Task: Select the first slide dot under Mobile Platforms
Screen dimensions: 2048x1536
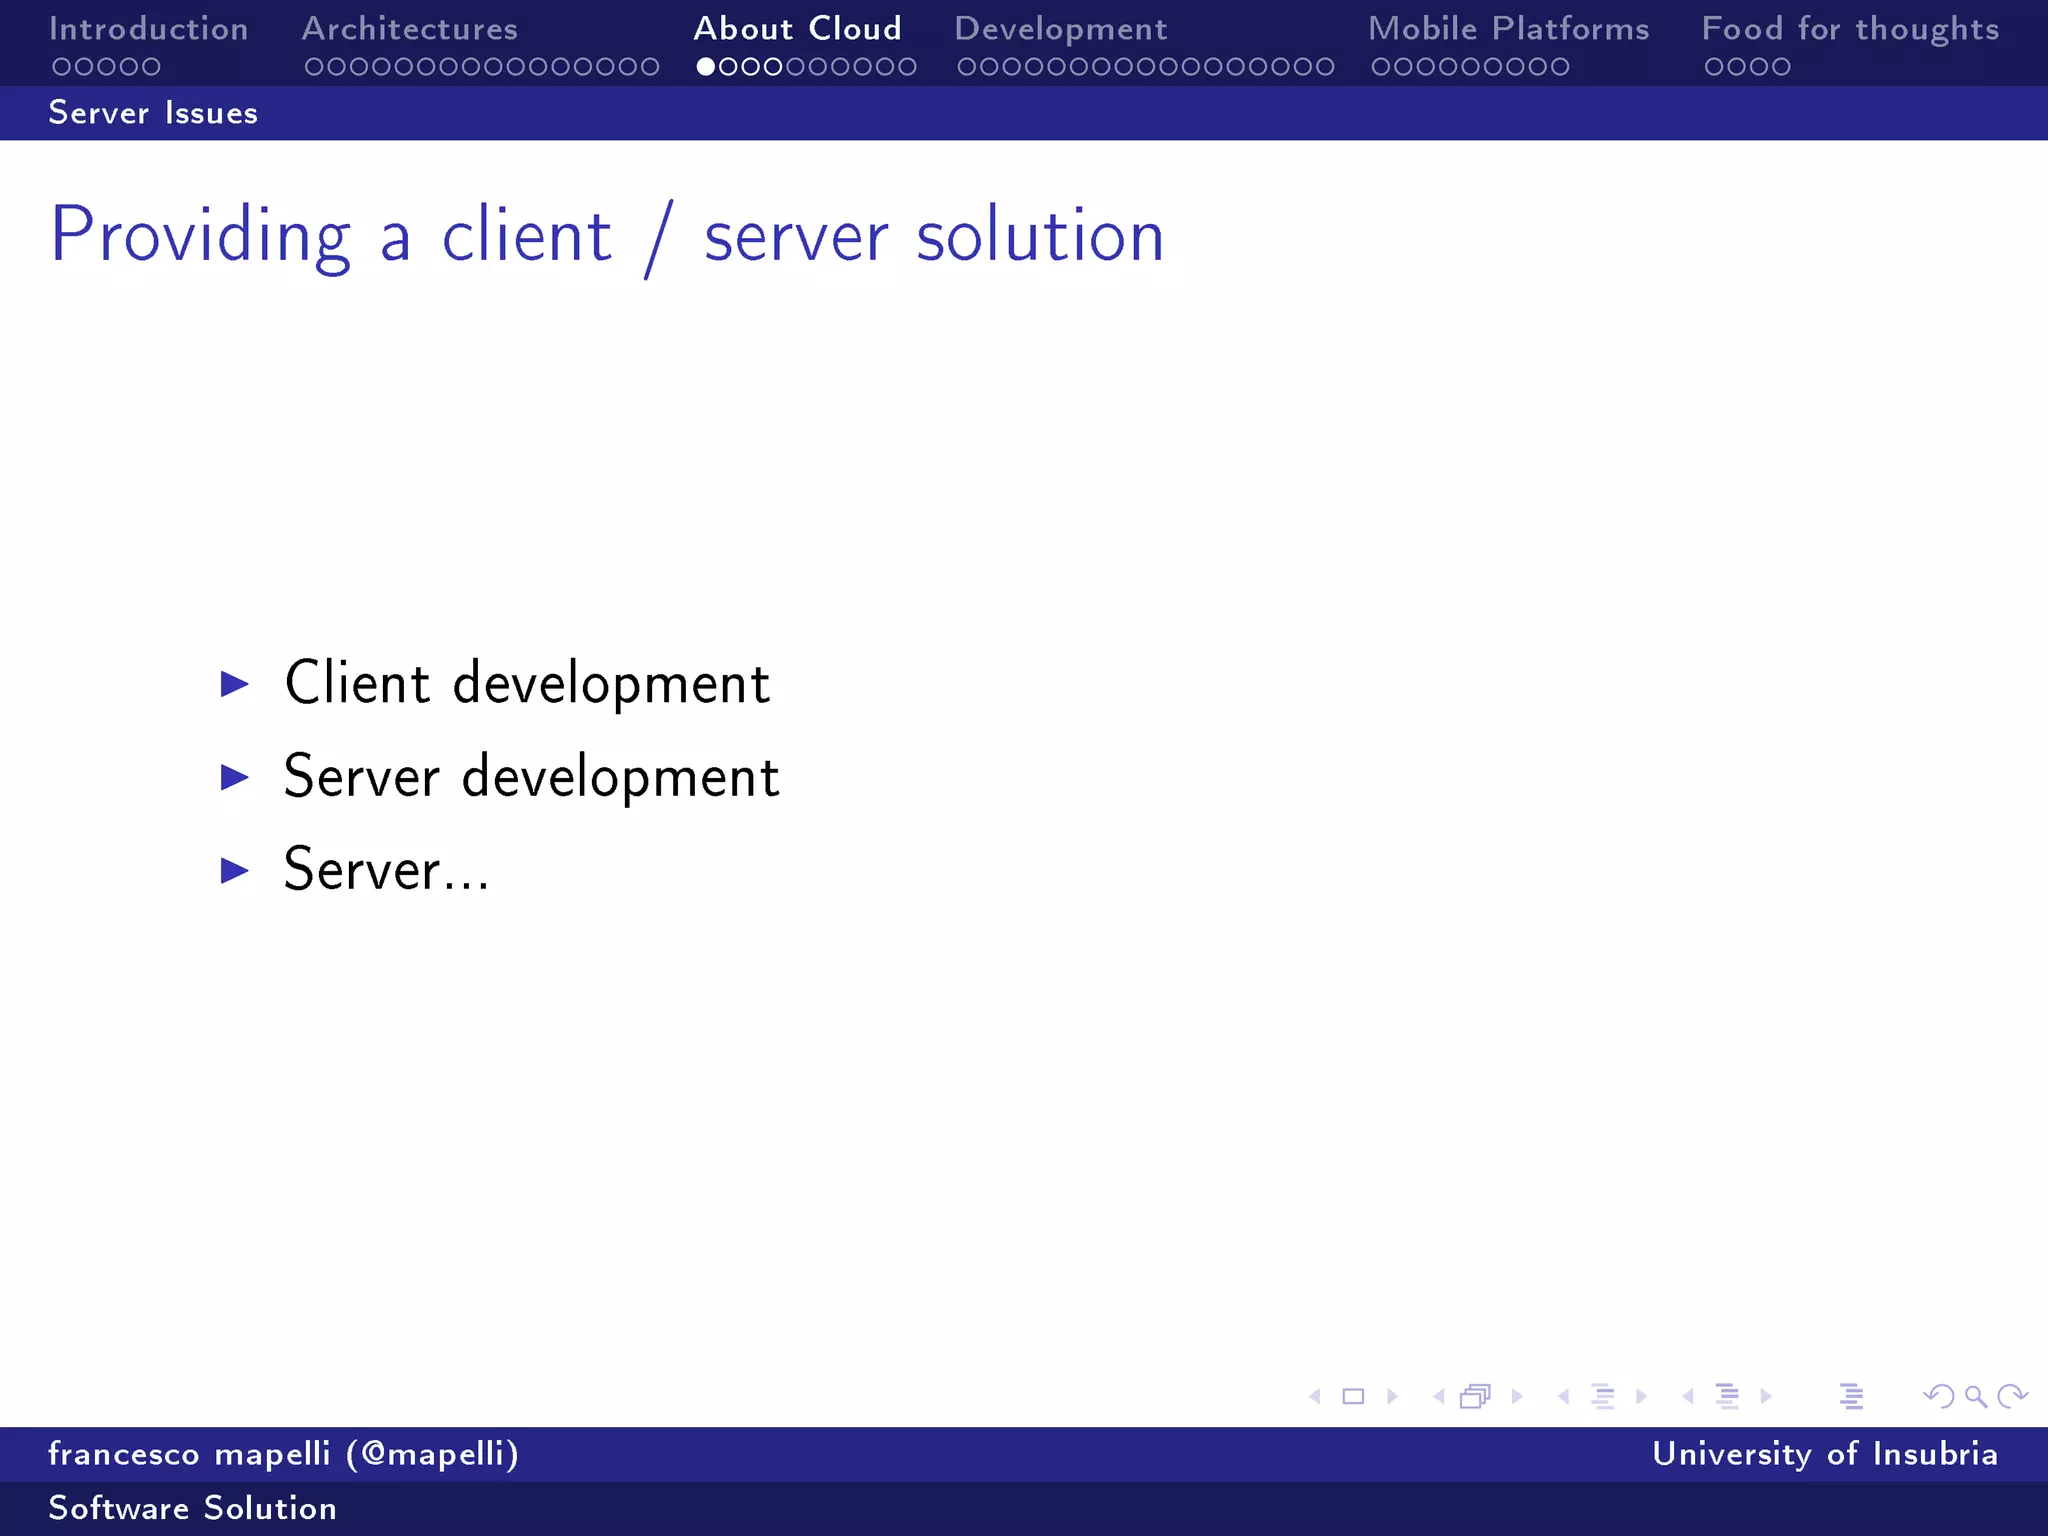Action: point(1381,67)
